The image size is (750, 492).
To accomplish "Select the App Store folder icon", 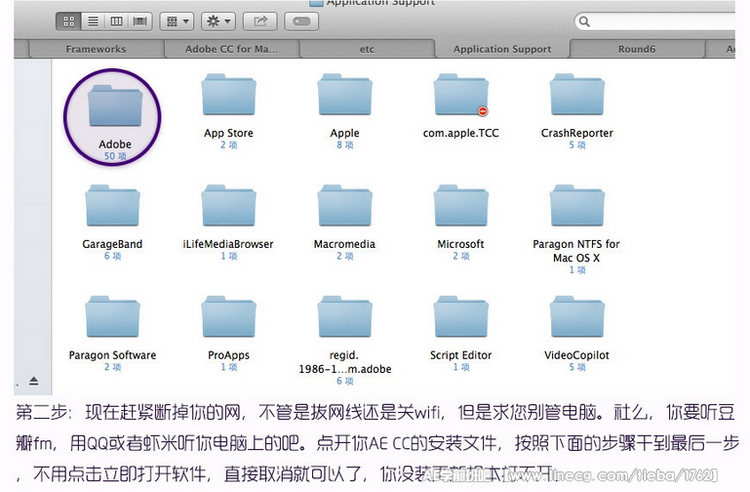I will 229,95.
